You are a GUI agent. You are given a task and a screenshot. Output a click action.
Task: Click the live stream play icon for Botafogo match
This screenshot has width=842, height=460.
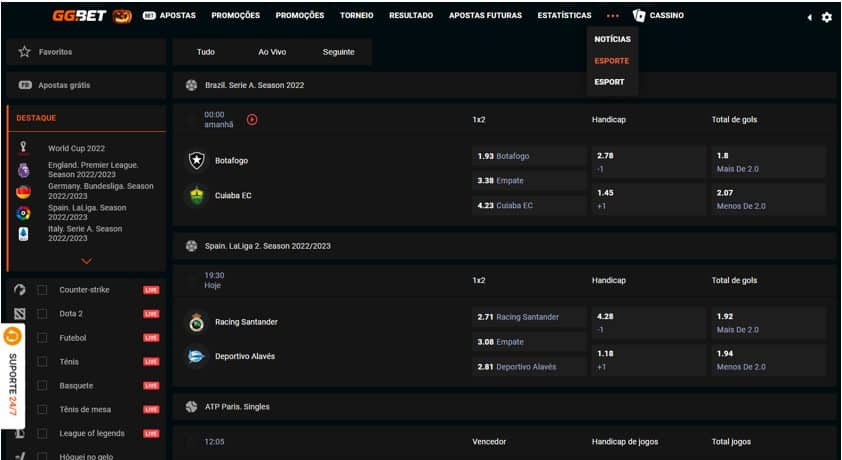[x=252, y=119]
